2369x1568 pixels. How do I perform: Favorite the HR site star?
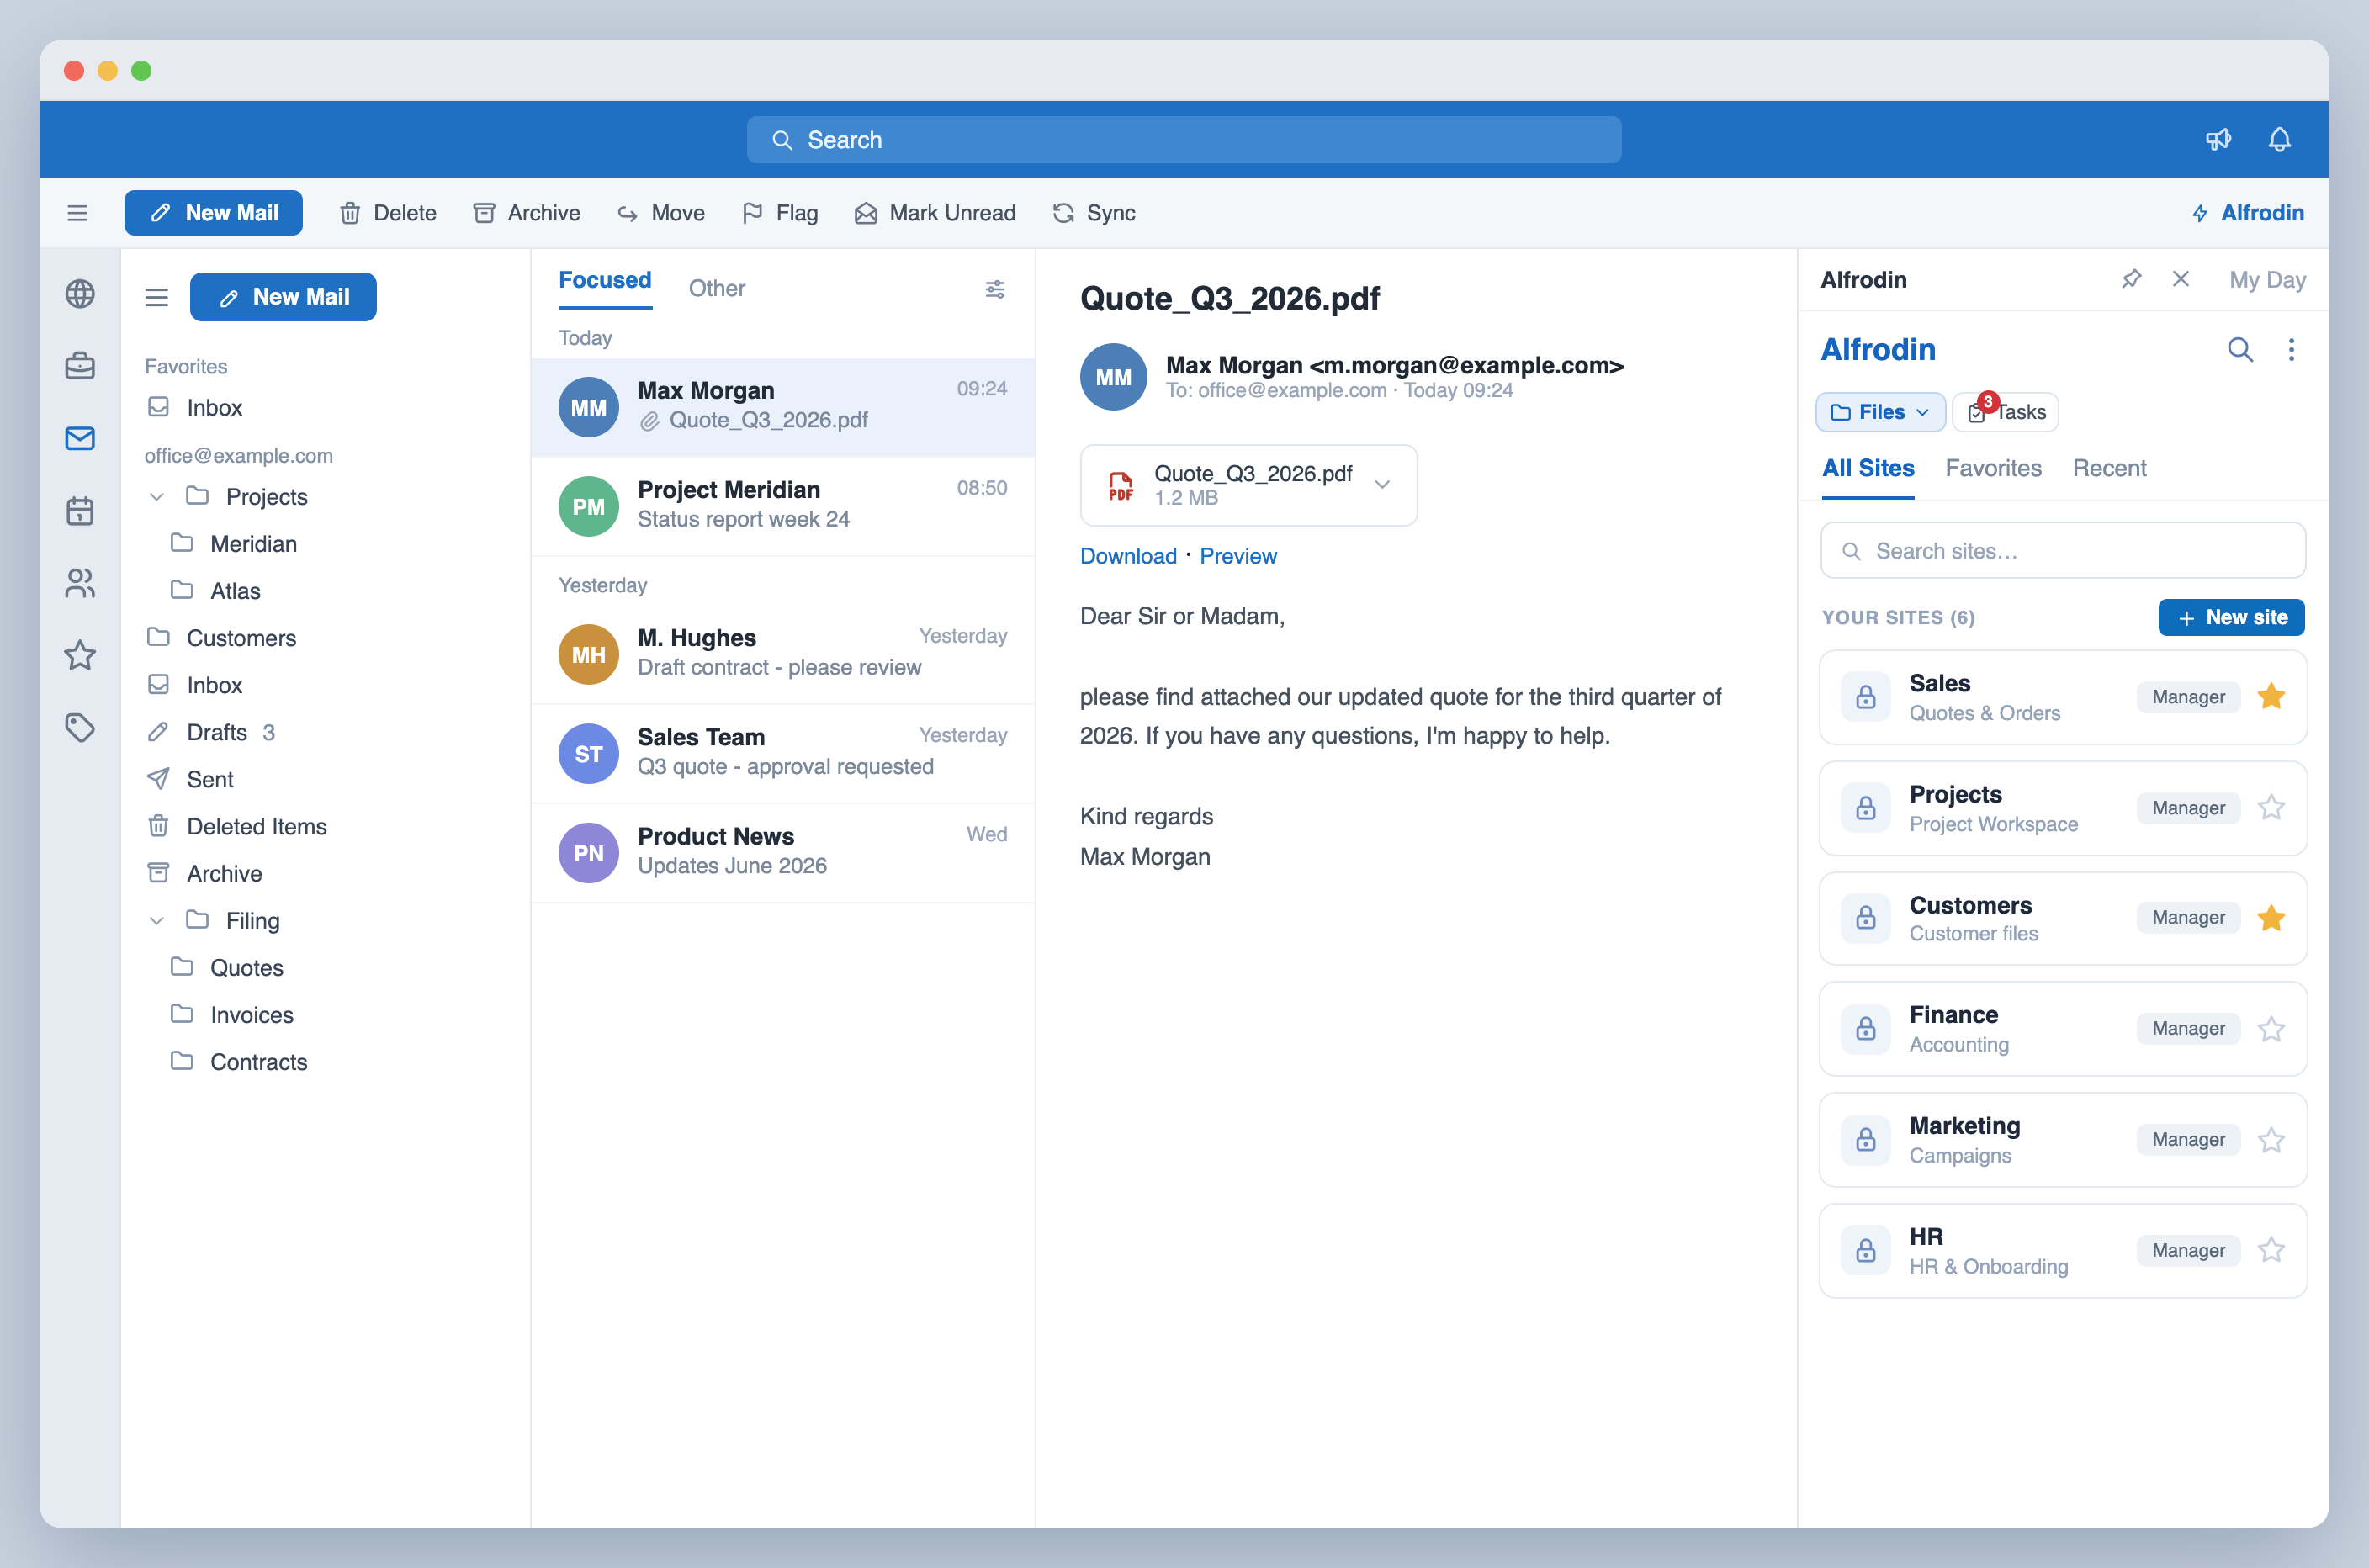point(2271,1250)
